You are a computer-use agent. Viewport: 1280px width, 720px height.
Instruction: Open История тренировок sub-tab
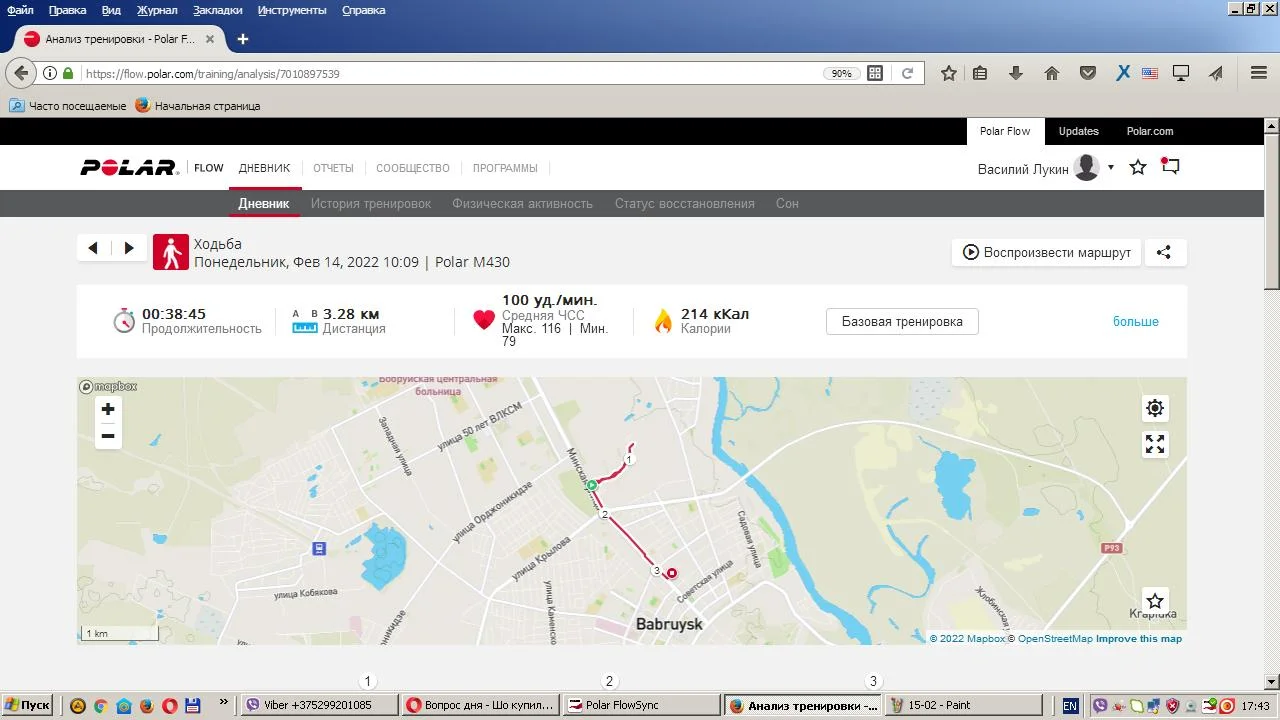click(371, 203)
